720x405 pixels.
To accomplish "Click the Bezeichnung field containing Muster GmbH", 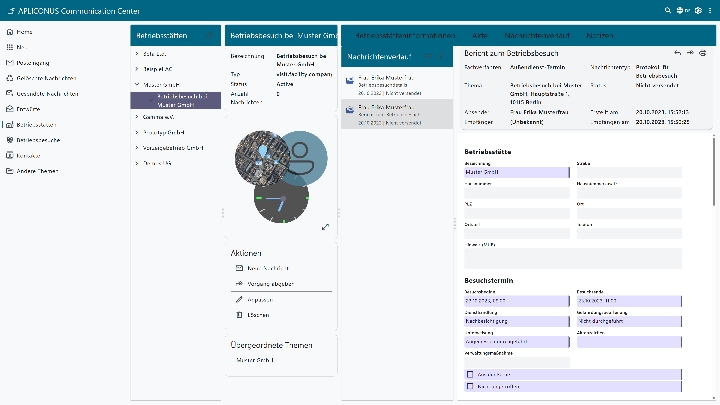I will (517, 172).
